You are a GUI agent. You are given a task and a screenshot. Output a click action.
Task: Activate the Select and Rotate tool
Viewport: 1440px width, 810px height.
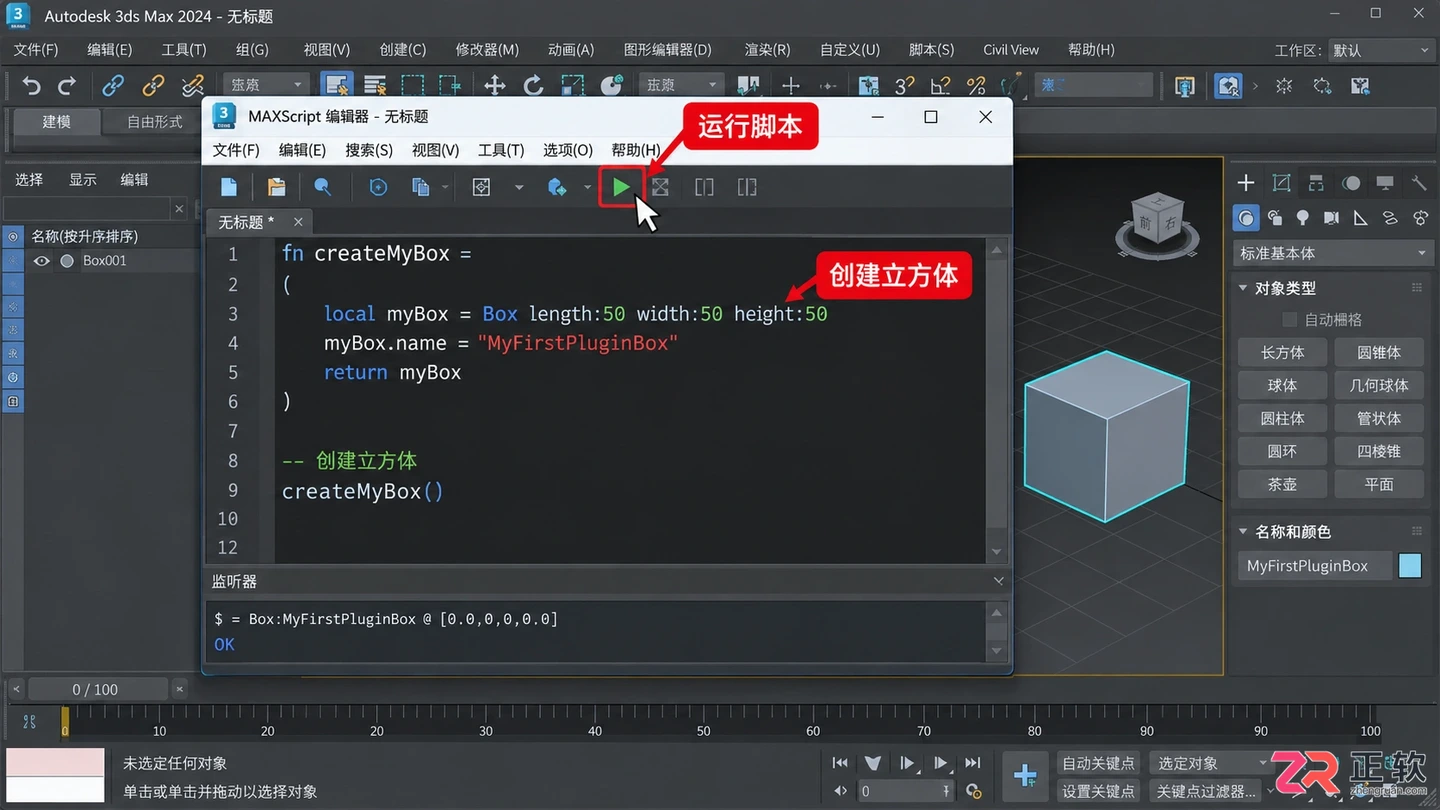[533, 86]
